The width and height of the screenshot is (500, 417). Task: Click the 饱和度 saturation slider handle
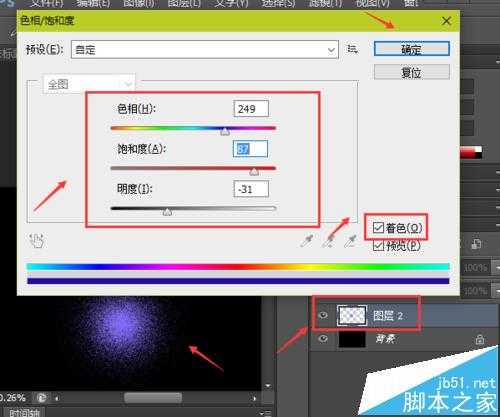[x=254, y=172]
